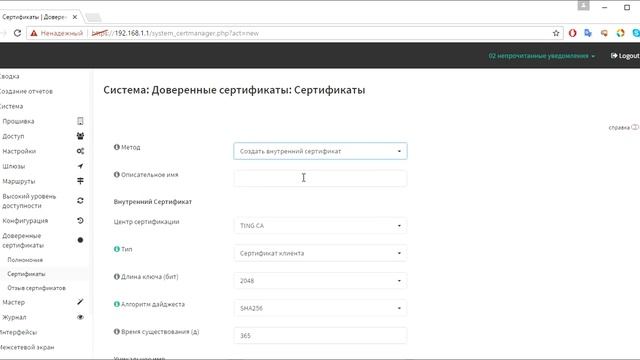This screenshot has height=360, width=640.
Task: Click the info icon next to Описательное имя
Action: click(x=117, y=174)
